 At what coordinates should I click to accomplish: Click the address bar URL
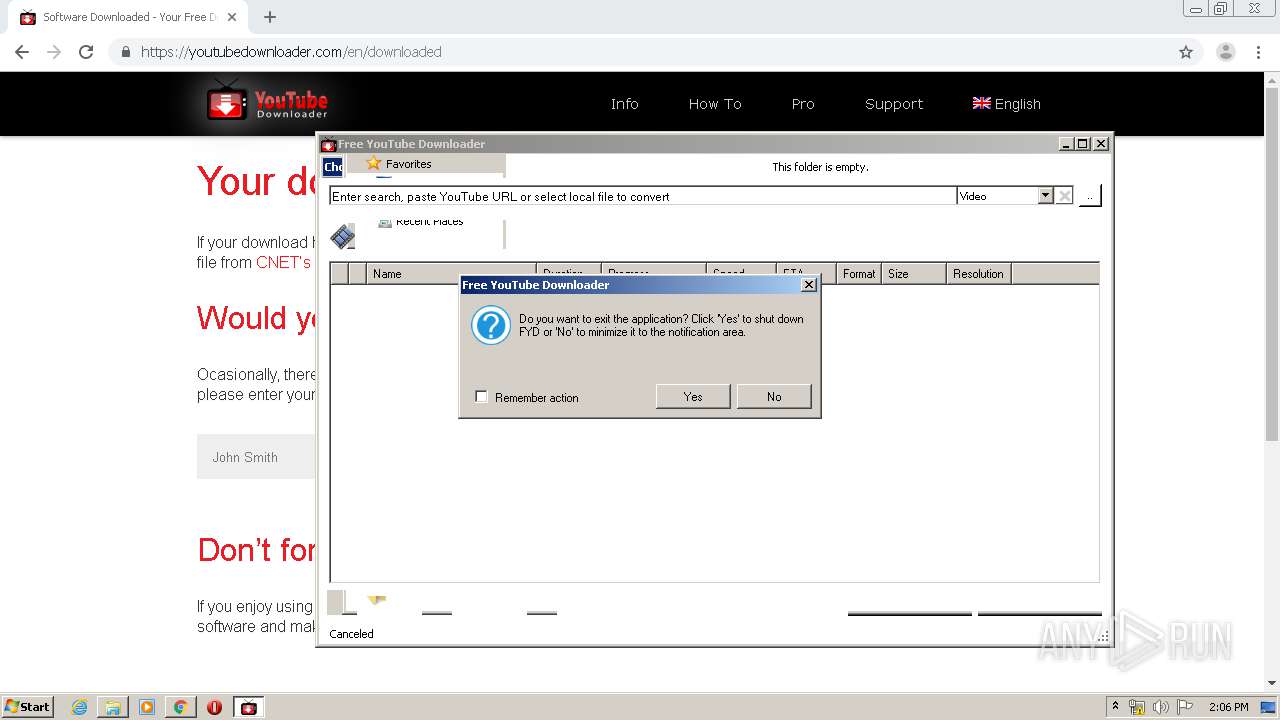[x=291, y=52]
